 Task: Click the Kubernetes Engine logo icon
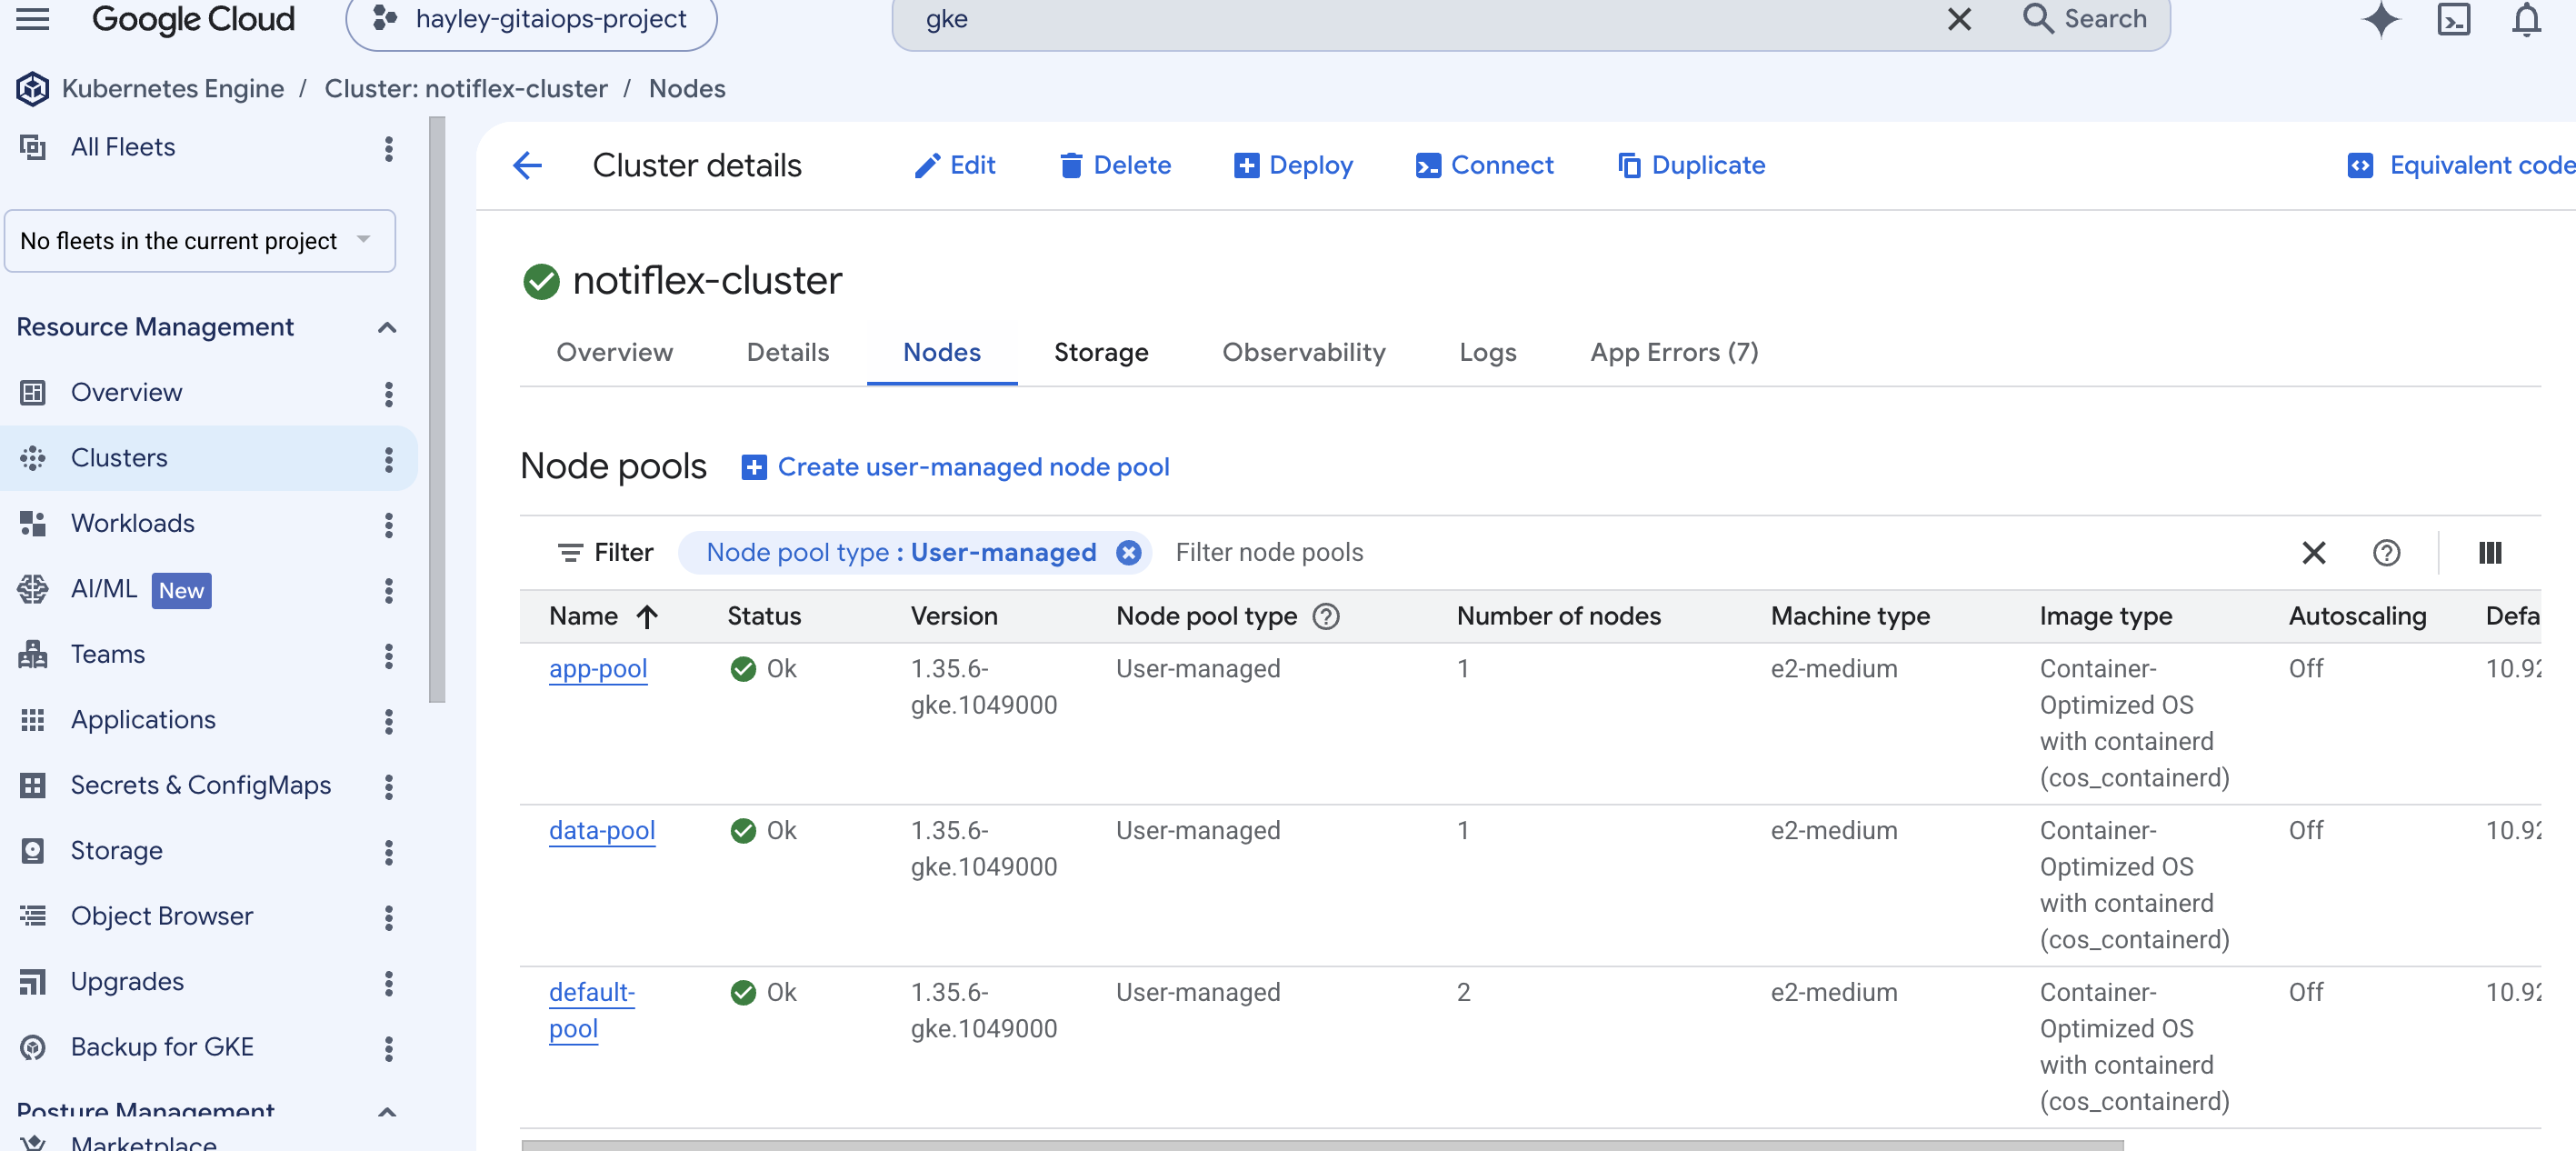32,89
